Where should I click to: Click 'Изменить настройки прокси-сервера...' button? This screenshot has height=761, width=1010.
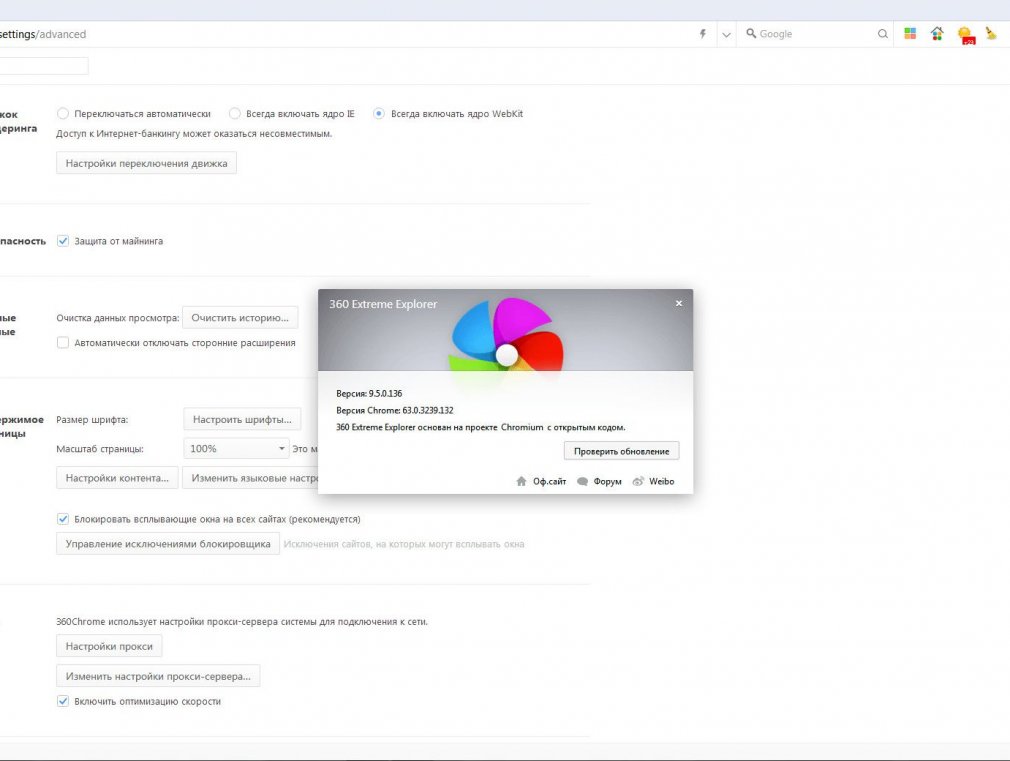[x=158, y=676]
